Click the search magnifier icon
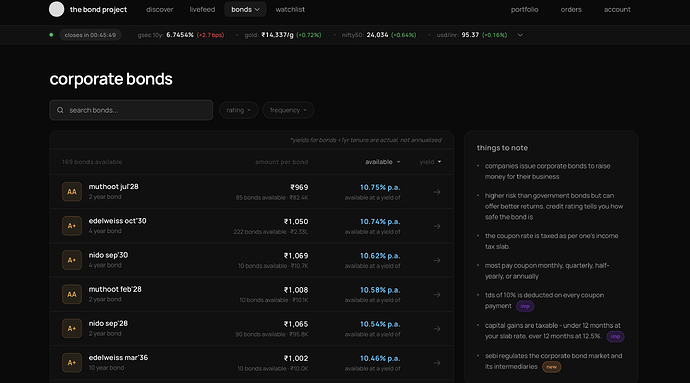The width and height of the screenshot is (690, 383). coord(60,110)
